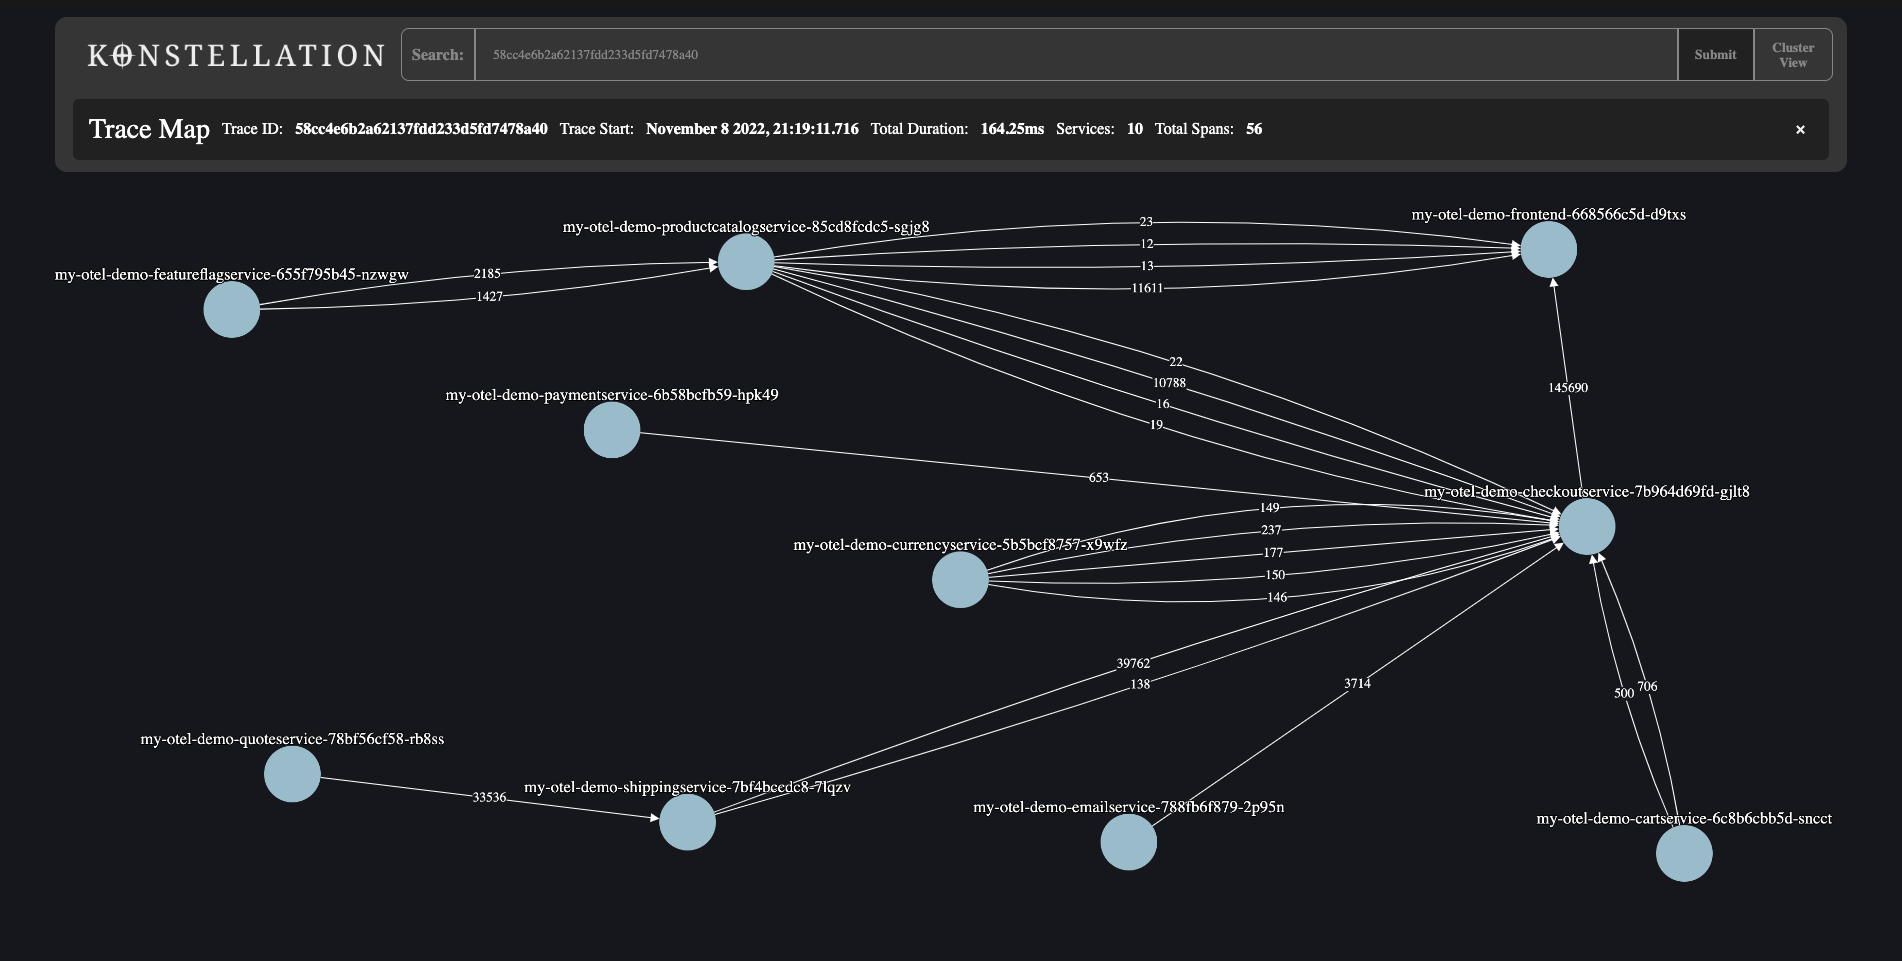
Task: Select the paymentservice node circle
Action: coord(612,430)
